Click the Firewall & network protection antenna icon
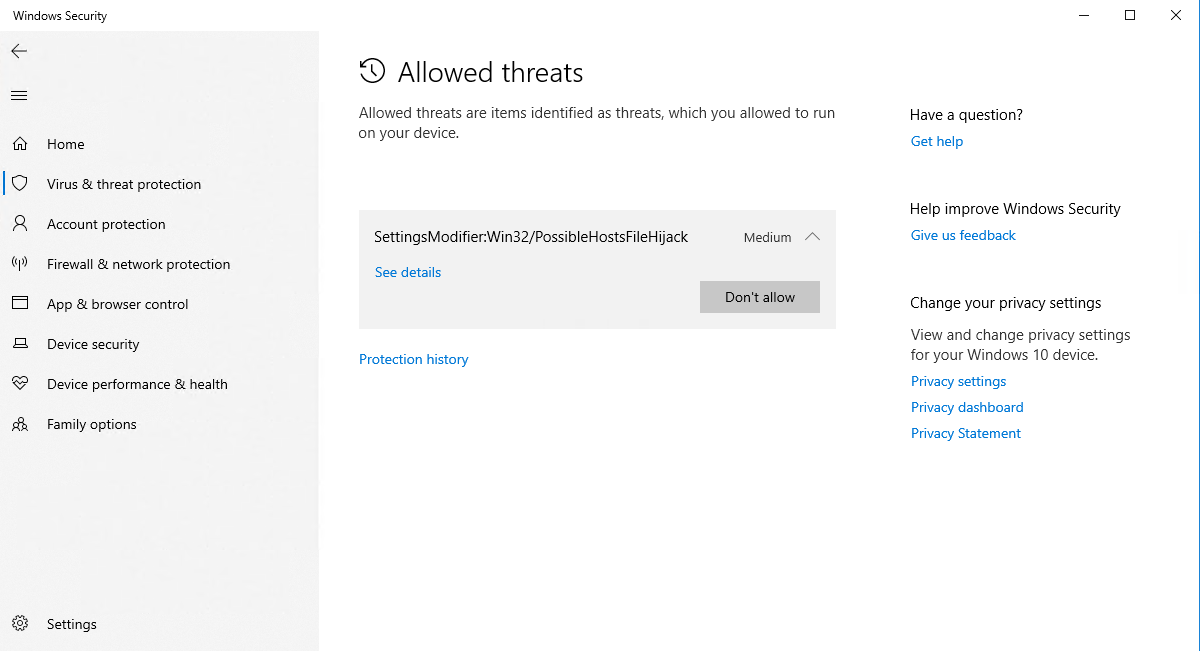1200x651 pixels. (20, 264)
